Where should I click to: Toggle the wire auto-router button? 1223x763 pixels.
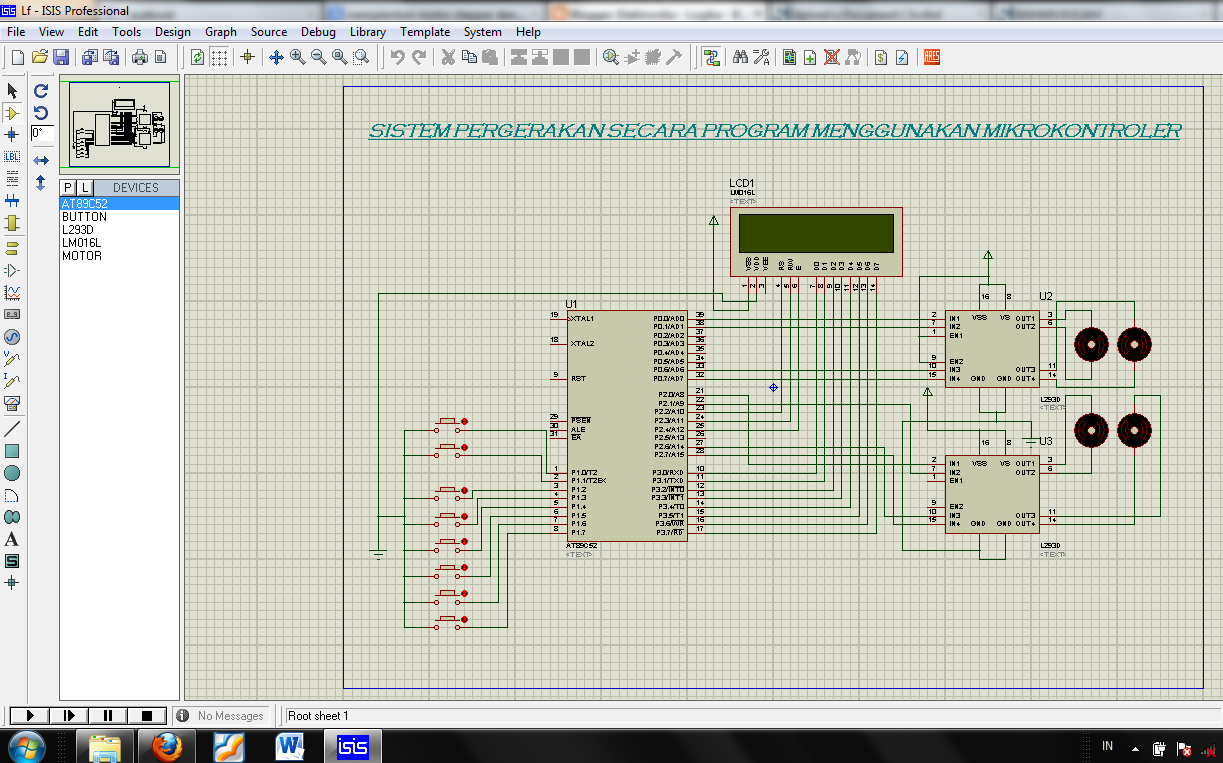point(711,58)
